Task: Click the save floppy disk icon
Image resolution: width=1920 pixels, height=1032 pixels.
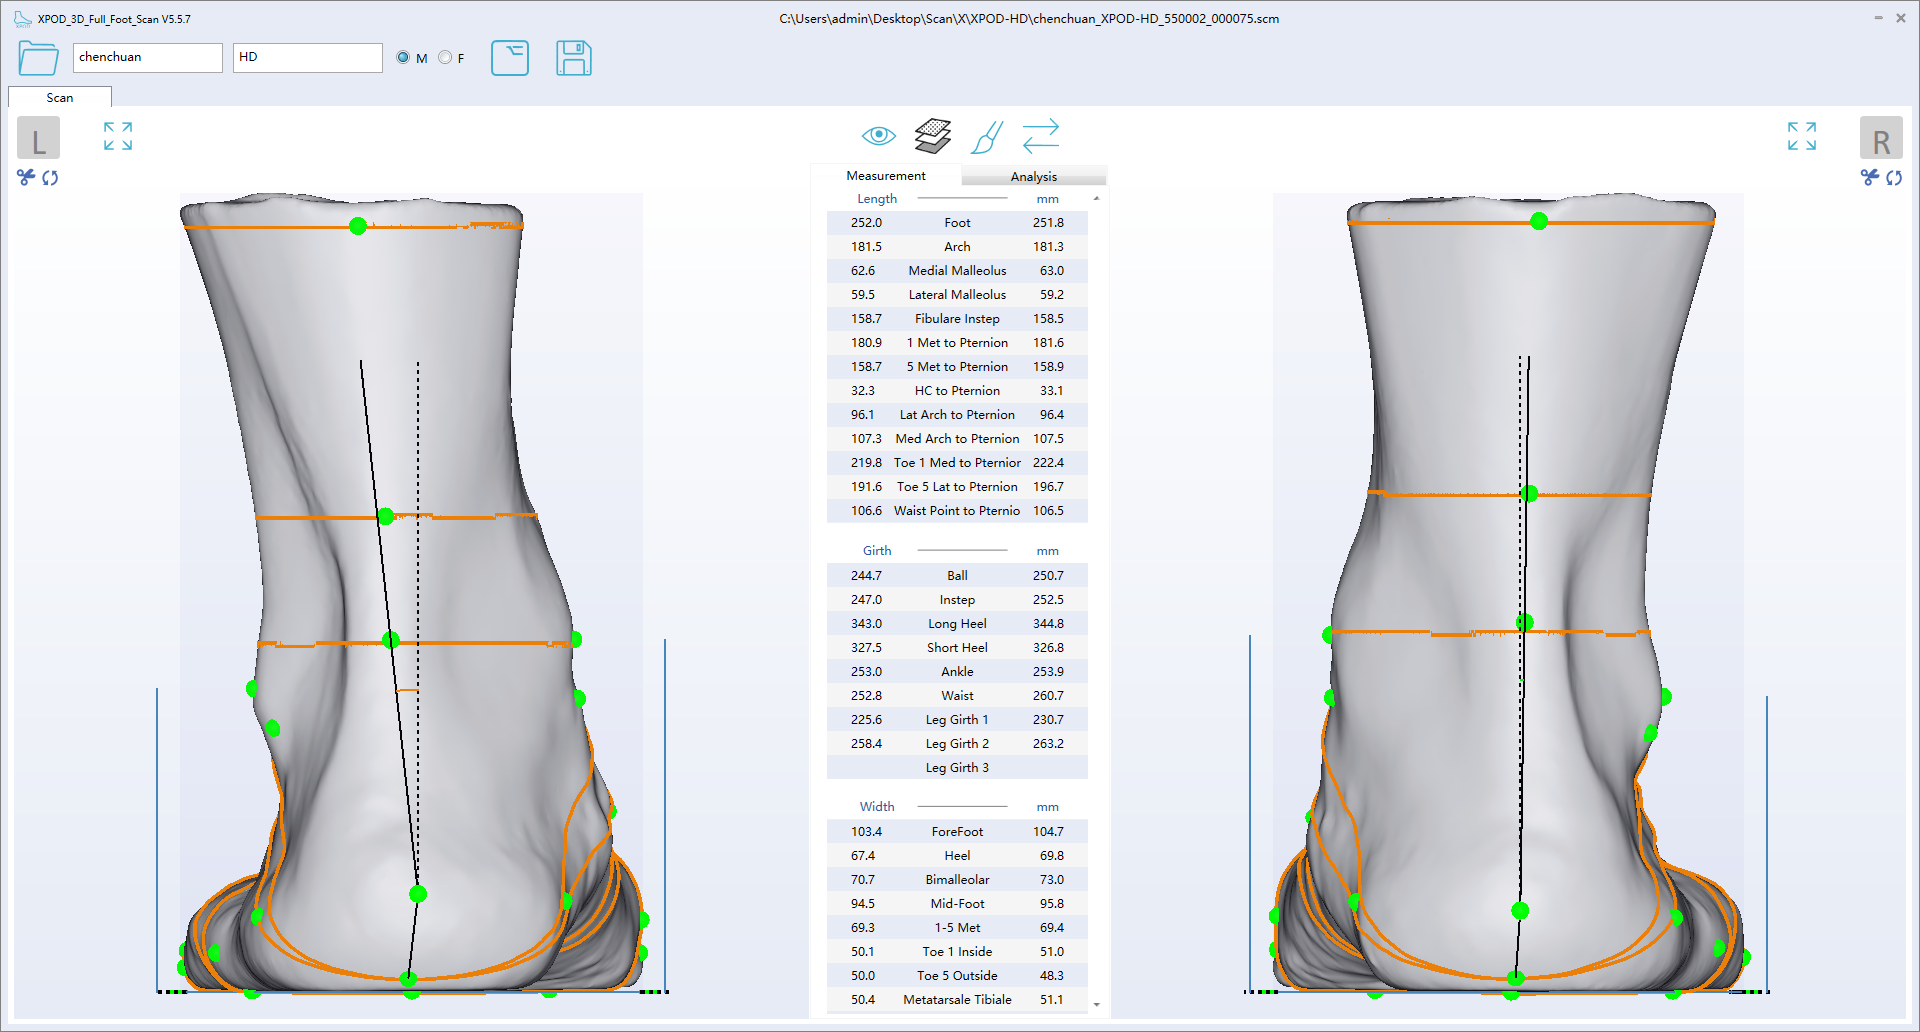Action: point(573,58)
